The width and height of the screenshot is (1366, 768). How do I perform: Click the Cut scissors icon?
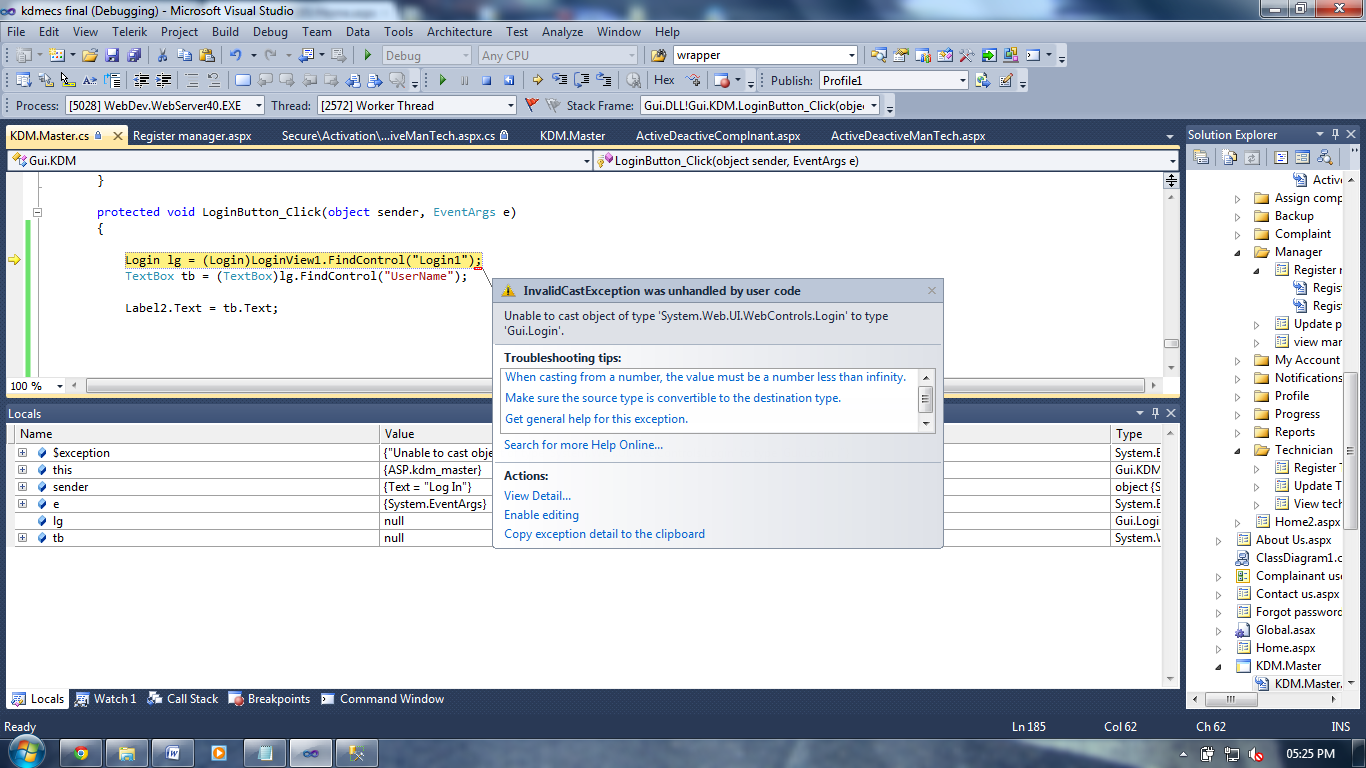tap(164, 56)
